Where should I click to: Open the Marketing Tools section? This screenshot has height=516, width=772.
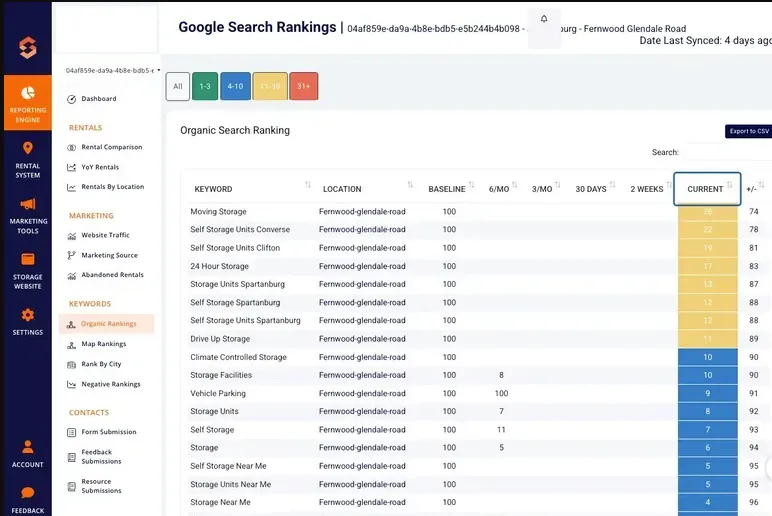coord(28,216)
